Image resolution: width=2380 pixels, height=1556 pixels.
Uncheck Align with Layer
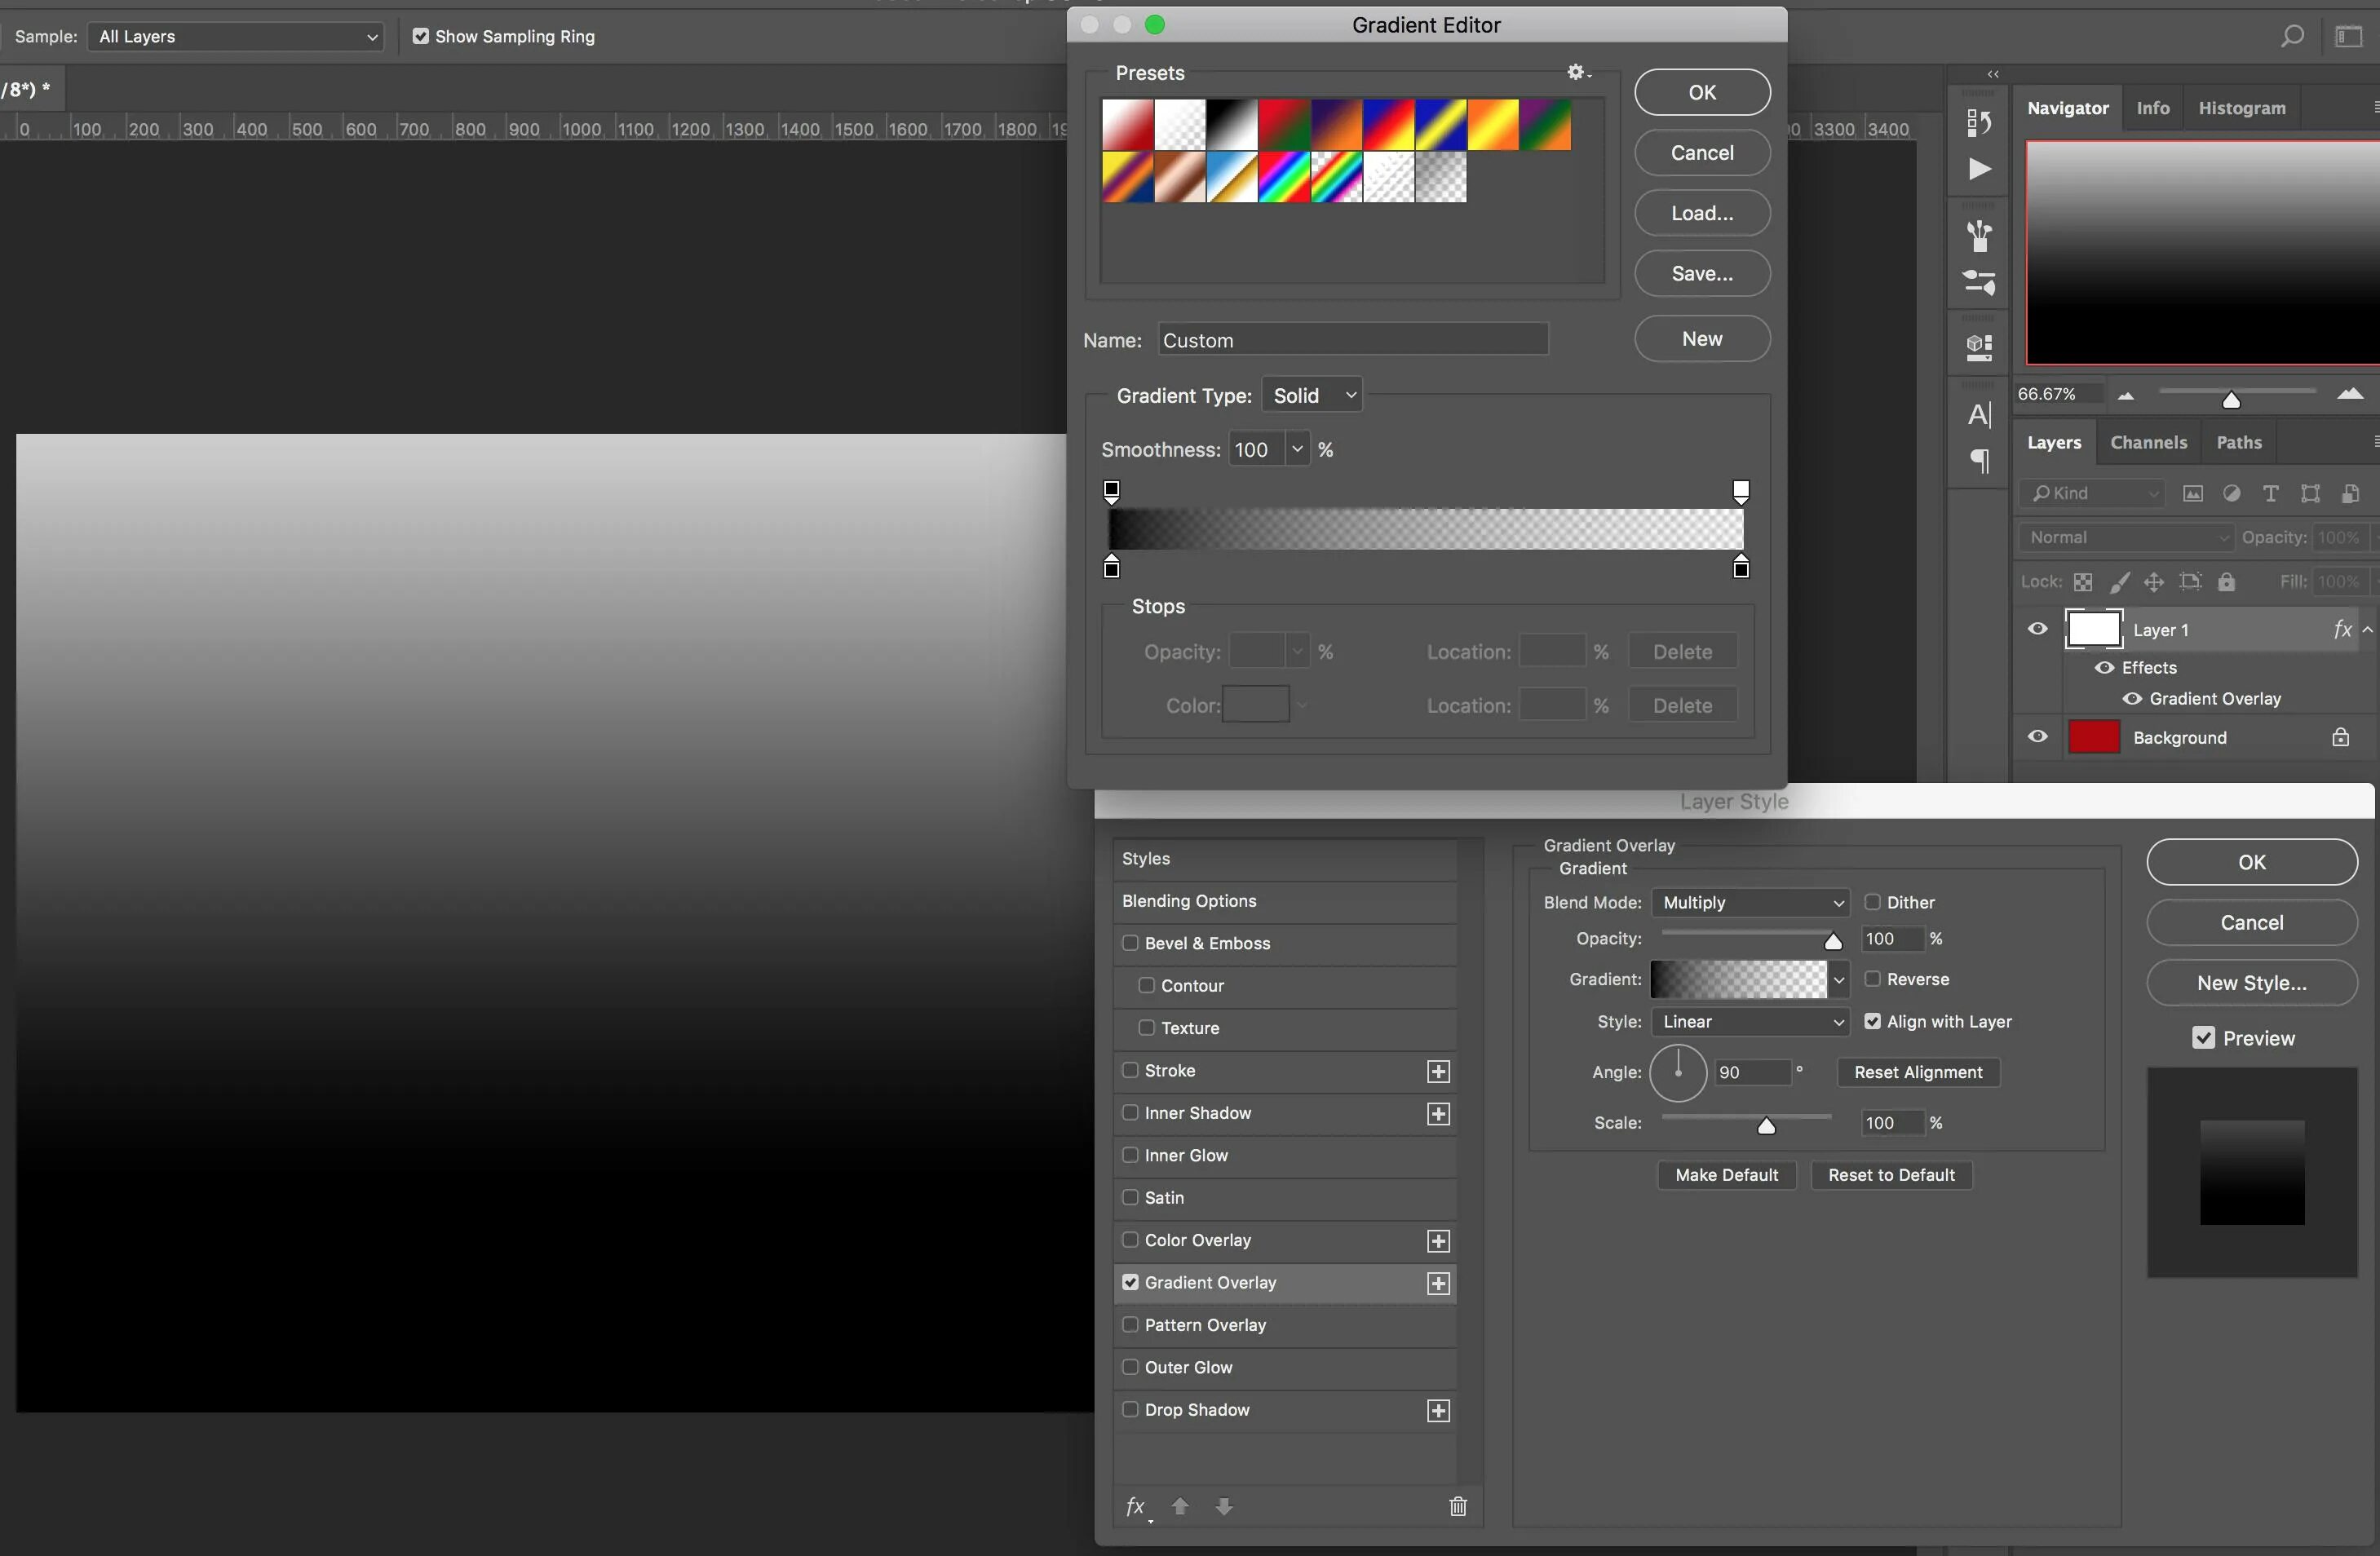[x=1873, y=1022]
